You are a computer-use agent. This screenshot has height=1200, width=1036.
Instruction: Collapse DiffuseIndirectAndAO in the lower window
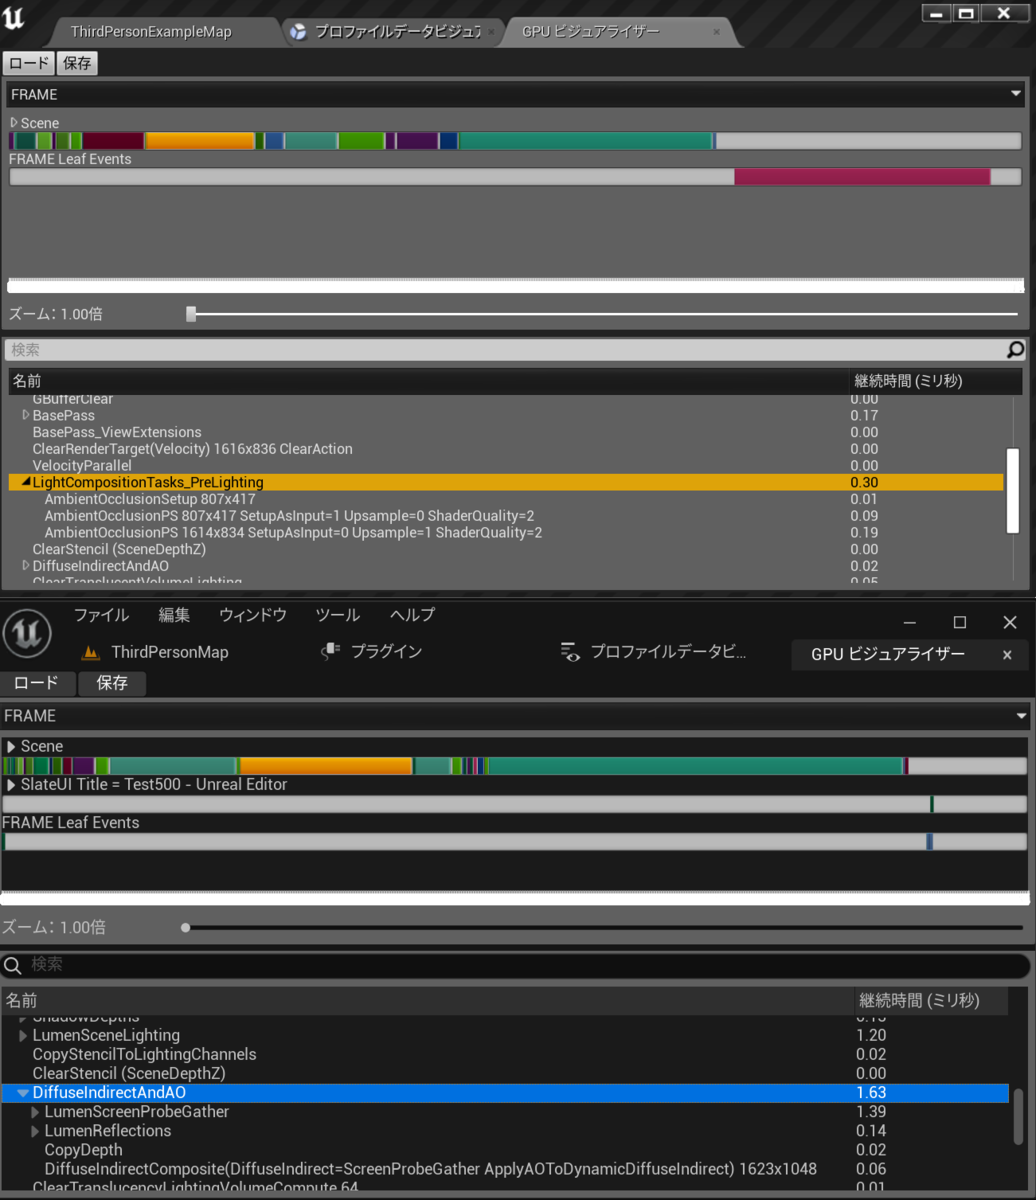23,1093
